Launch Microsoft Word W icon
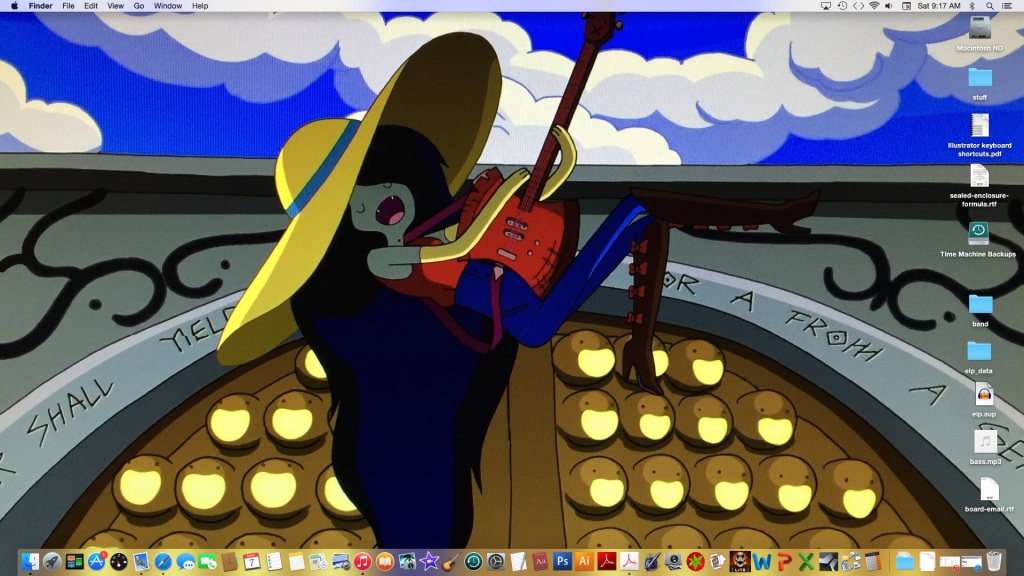 (x=761, y=562)
